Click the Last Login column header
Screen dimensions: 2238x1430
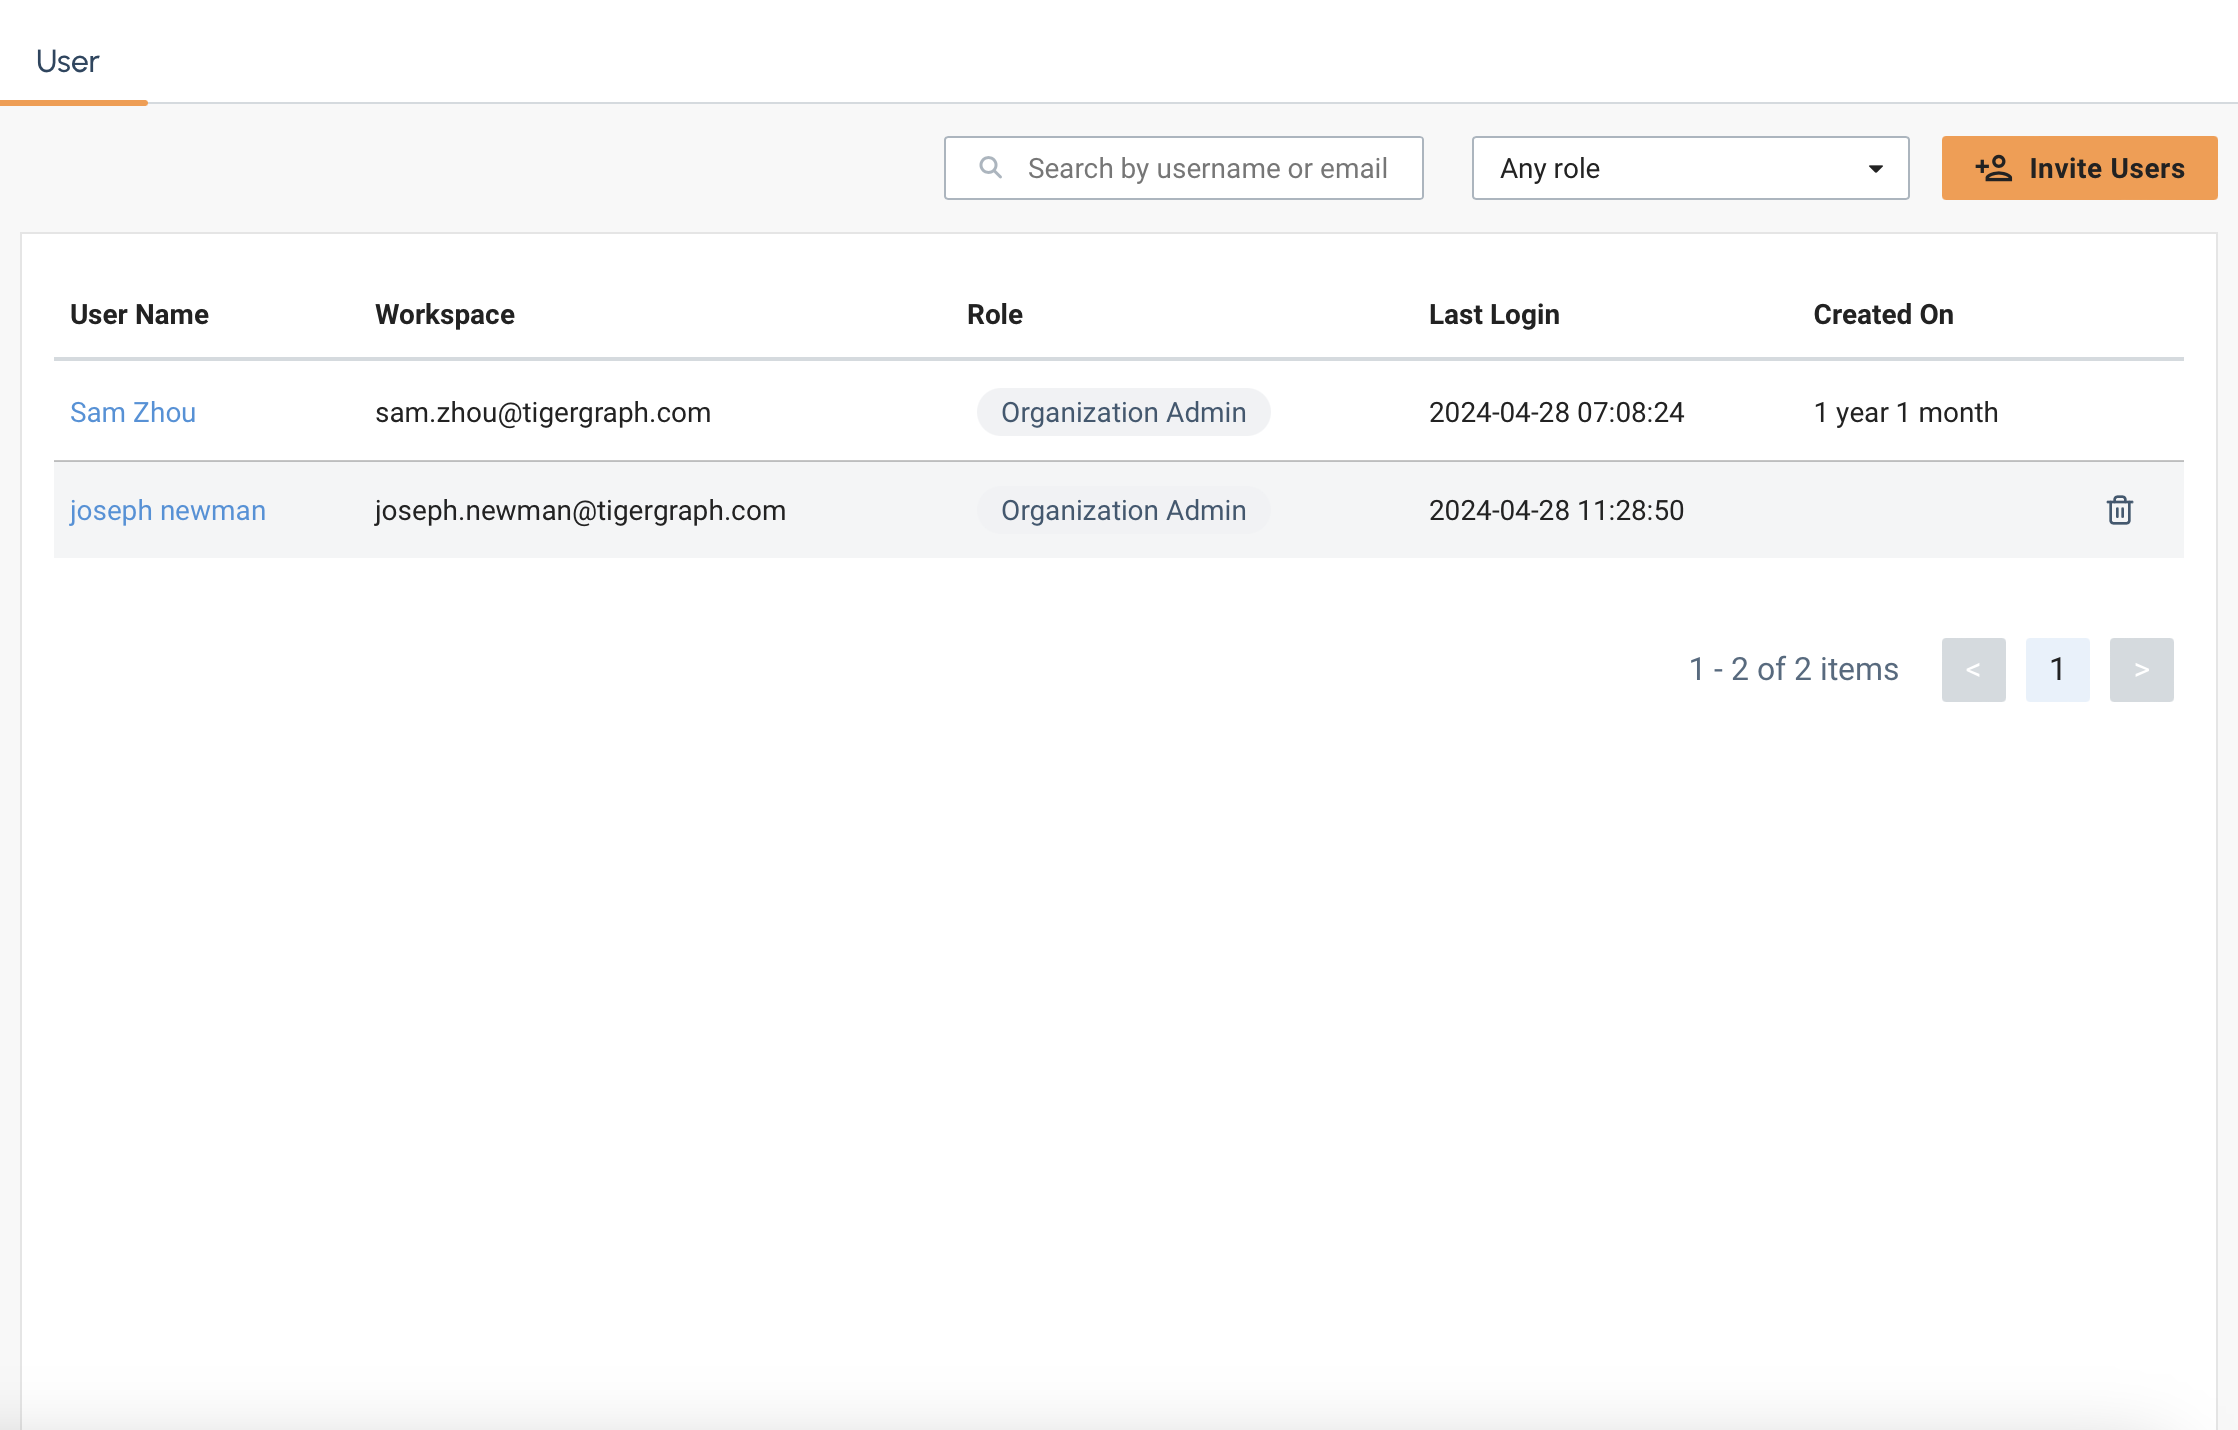click(1493, 314)
